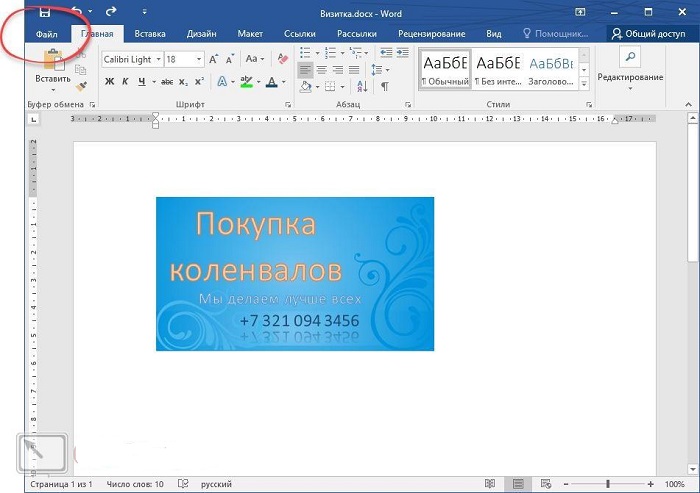
Task: Open the Aa change case dropdown
Action: pyautogui.click(x=255, y=59)
